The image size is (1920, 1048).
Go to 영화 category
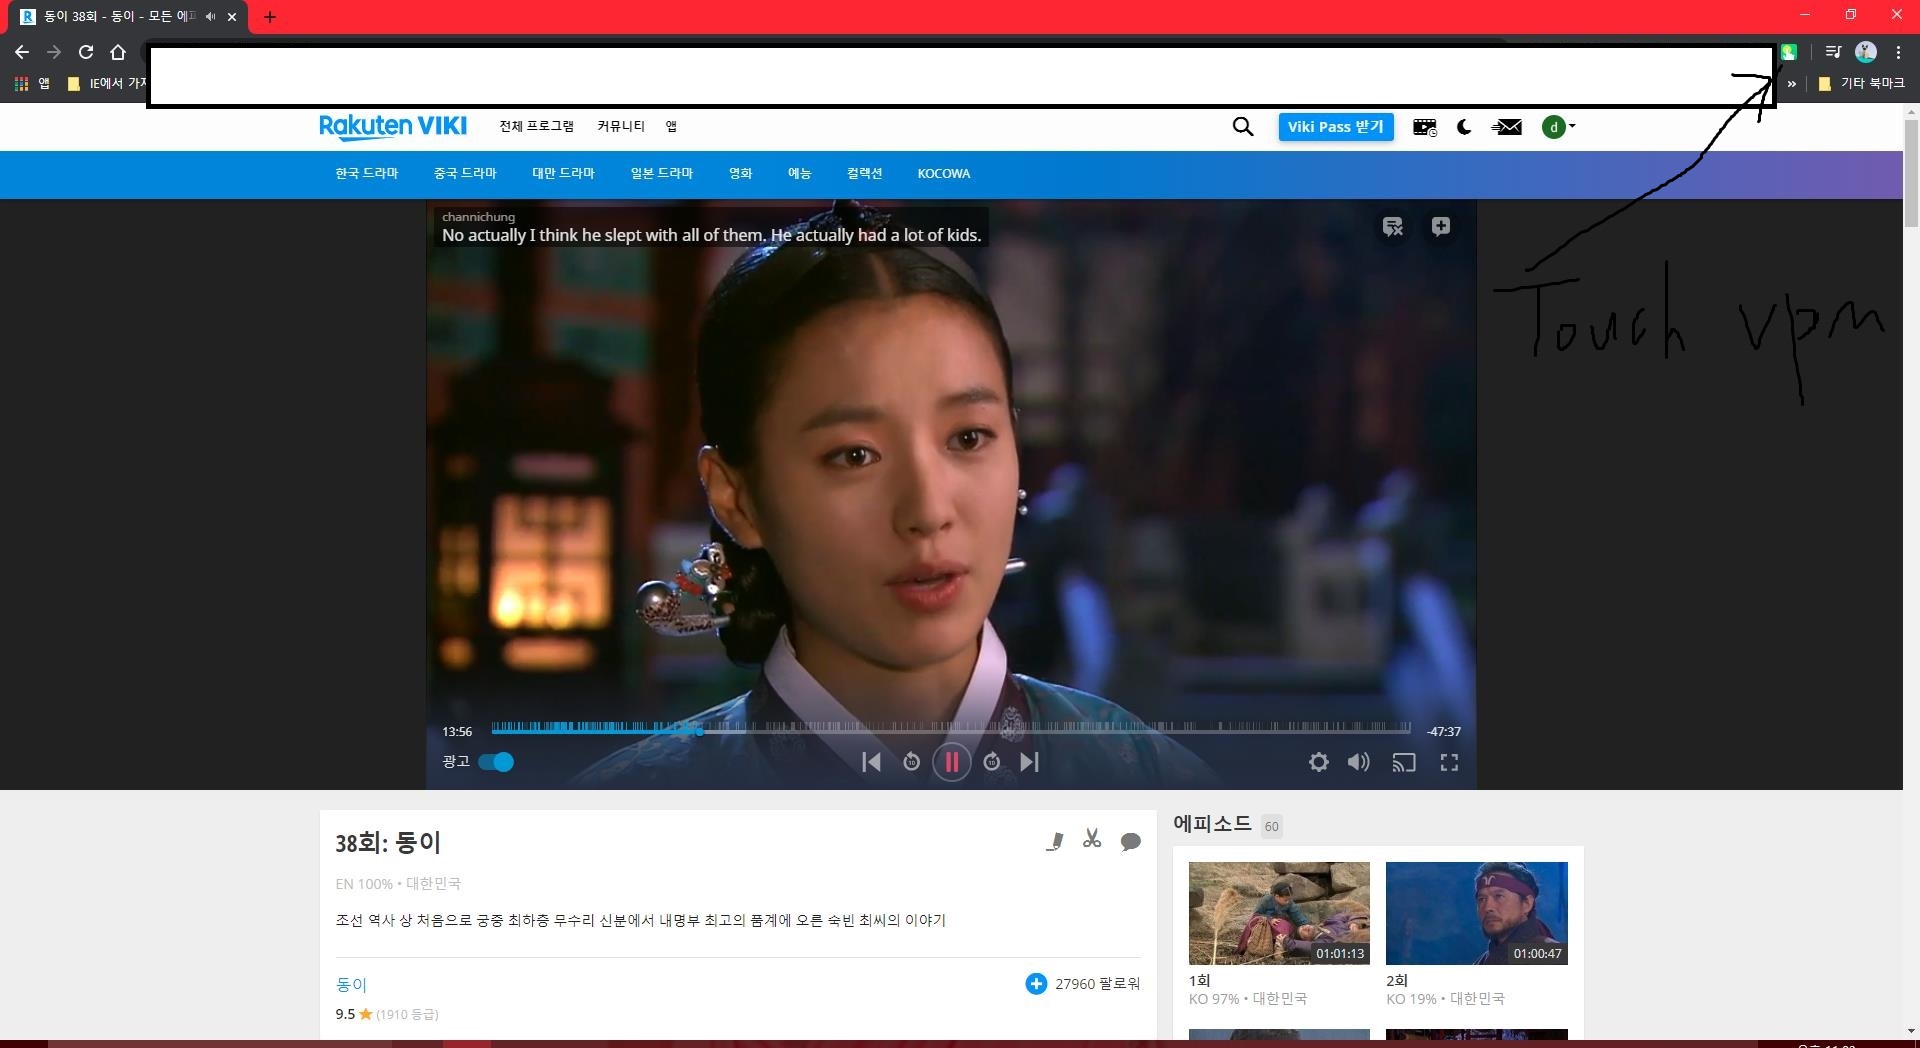(740, 173)
